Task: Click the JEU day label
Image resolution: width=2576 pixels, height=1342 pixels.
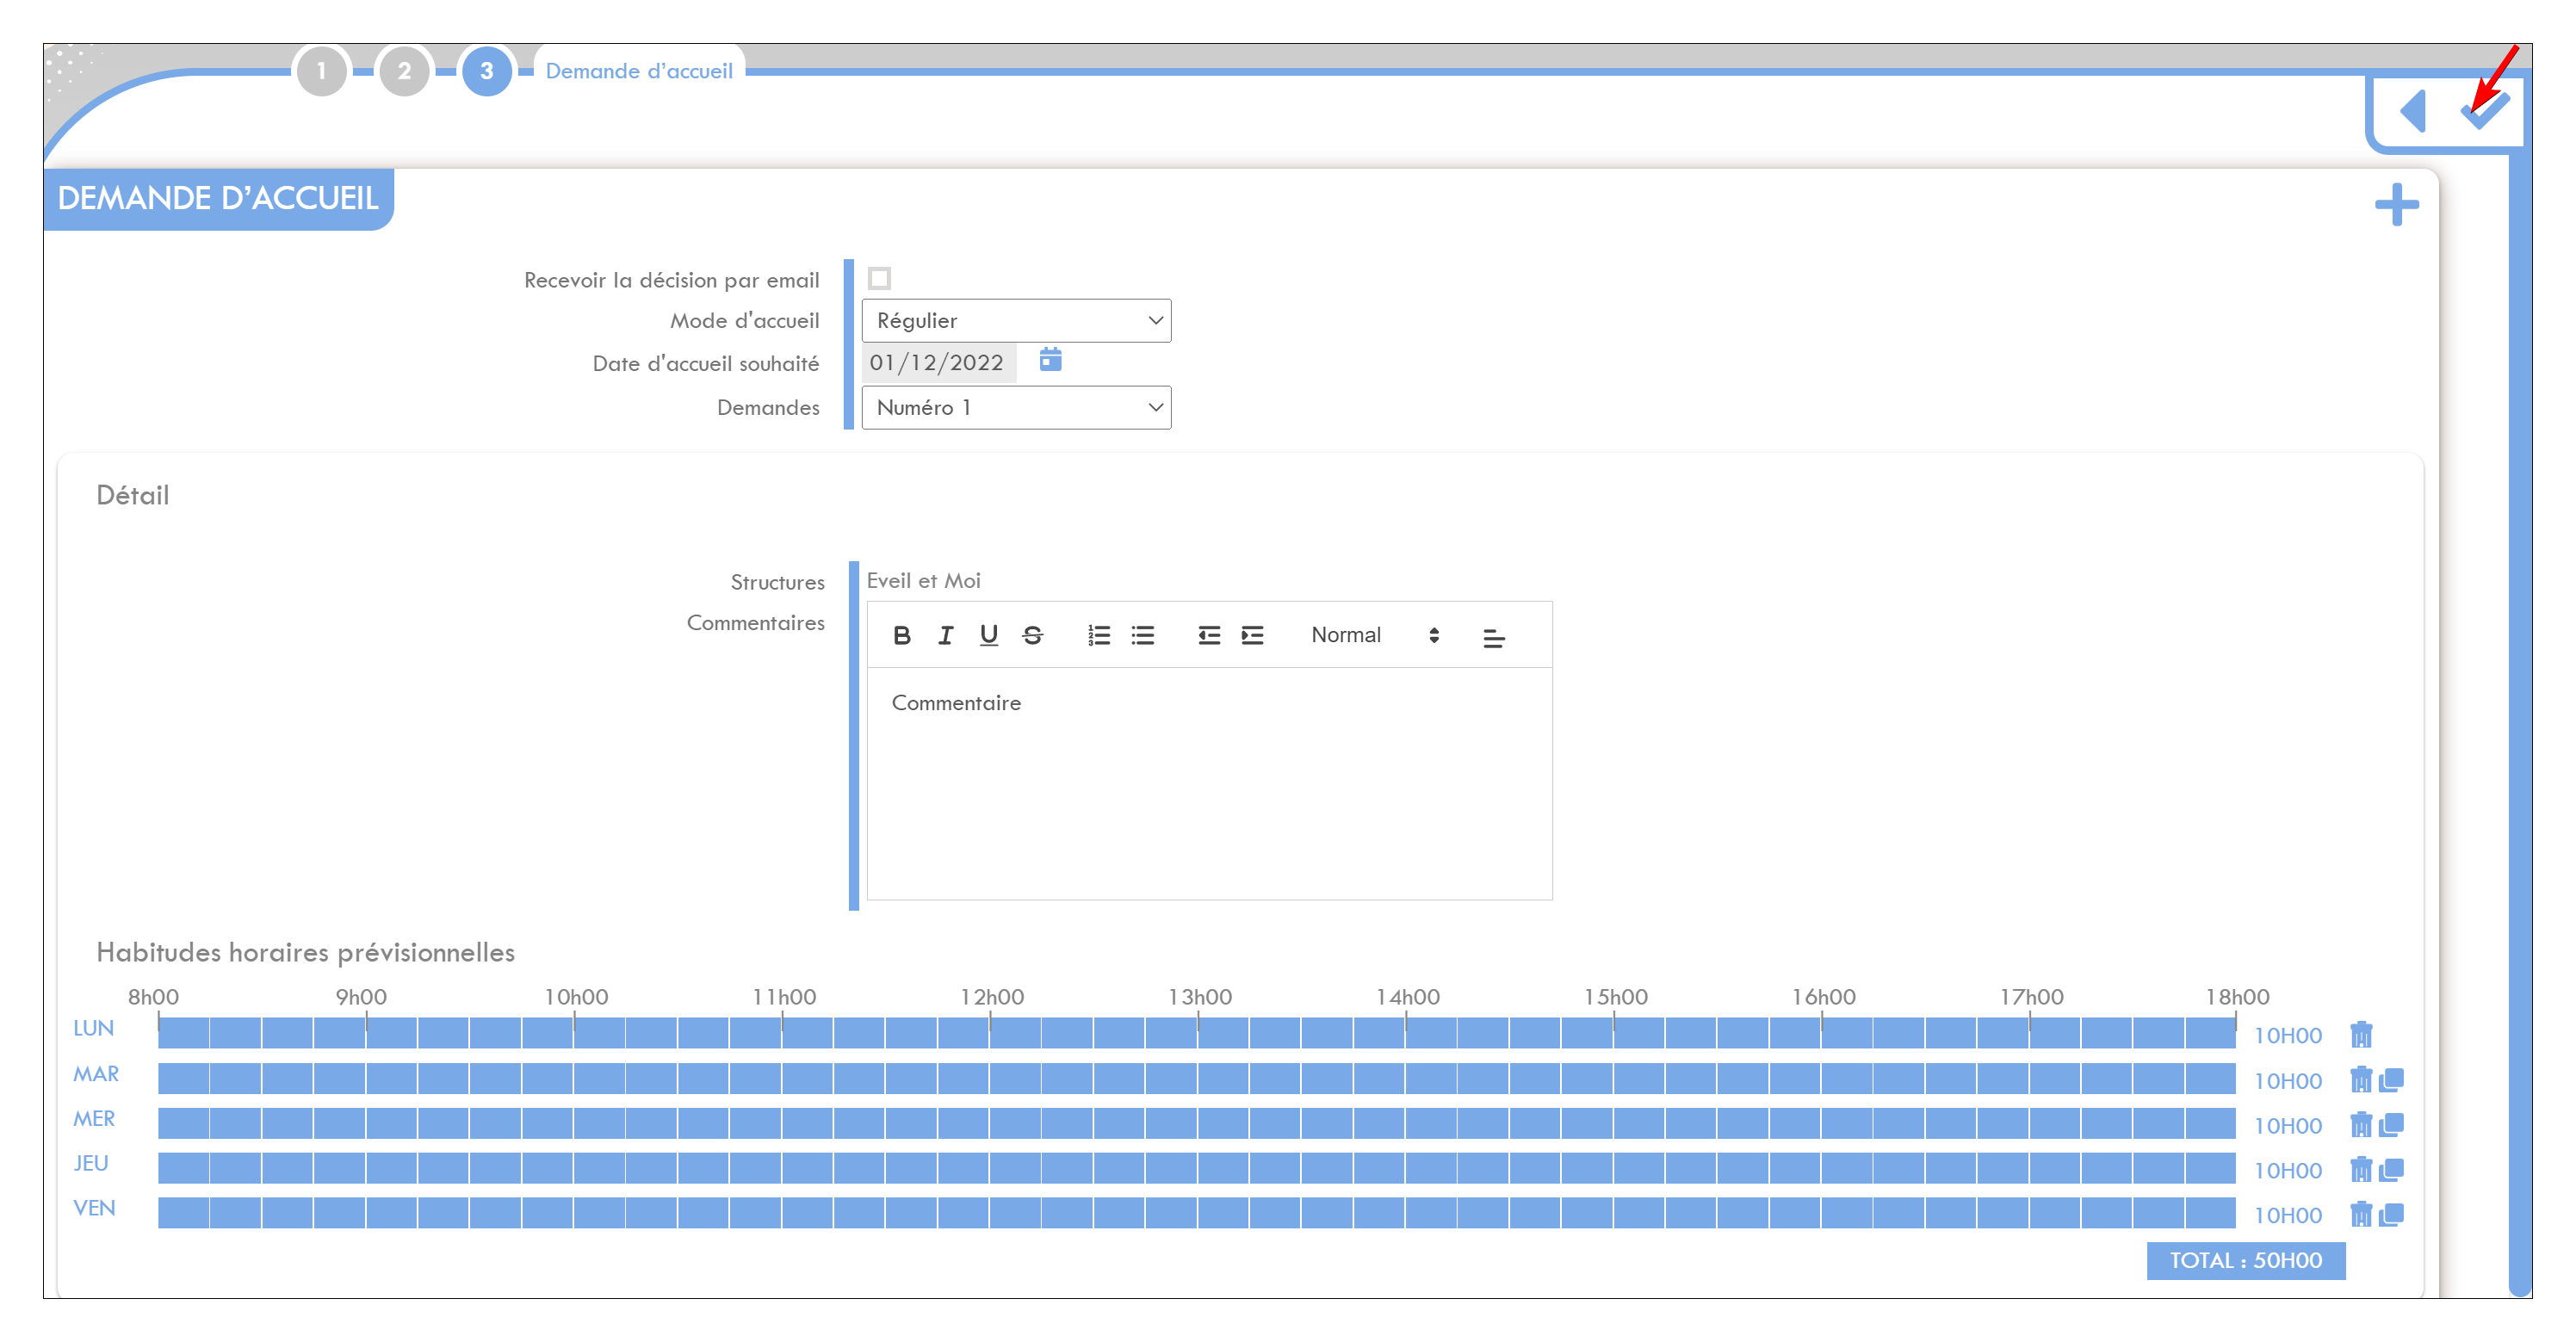Action: pyautogui.click(x=91, y=1163)
